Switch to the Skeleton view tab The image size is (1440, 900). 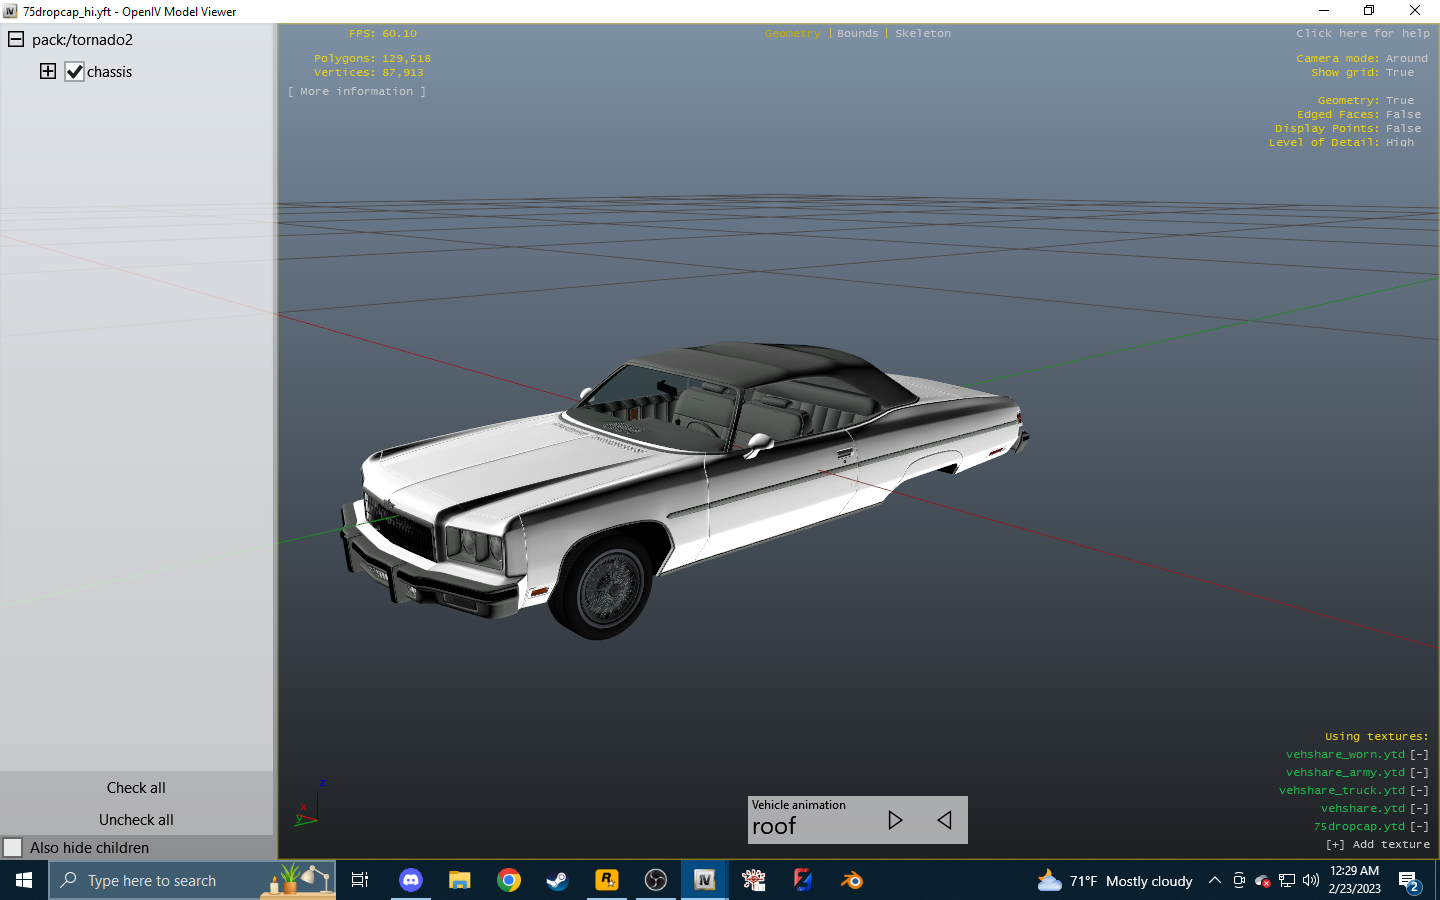click(922, 33)
